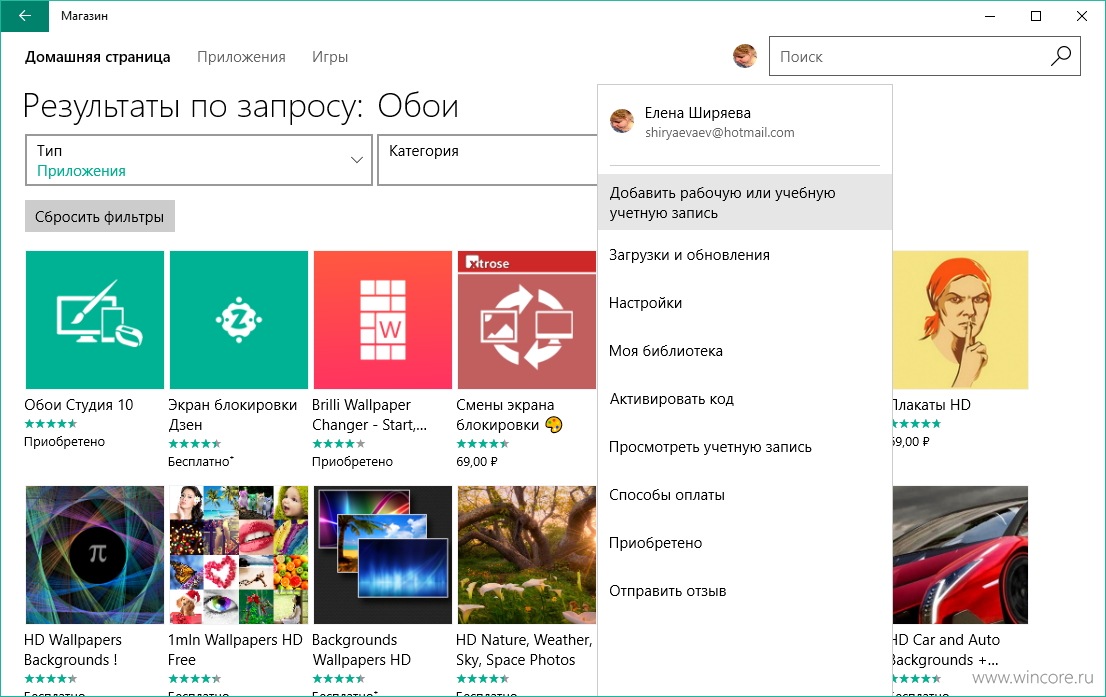
Task: Open 1mln Wallpapers HD Free thumbnail
Action: pos(238,554)
